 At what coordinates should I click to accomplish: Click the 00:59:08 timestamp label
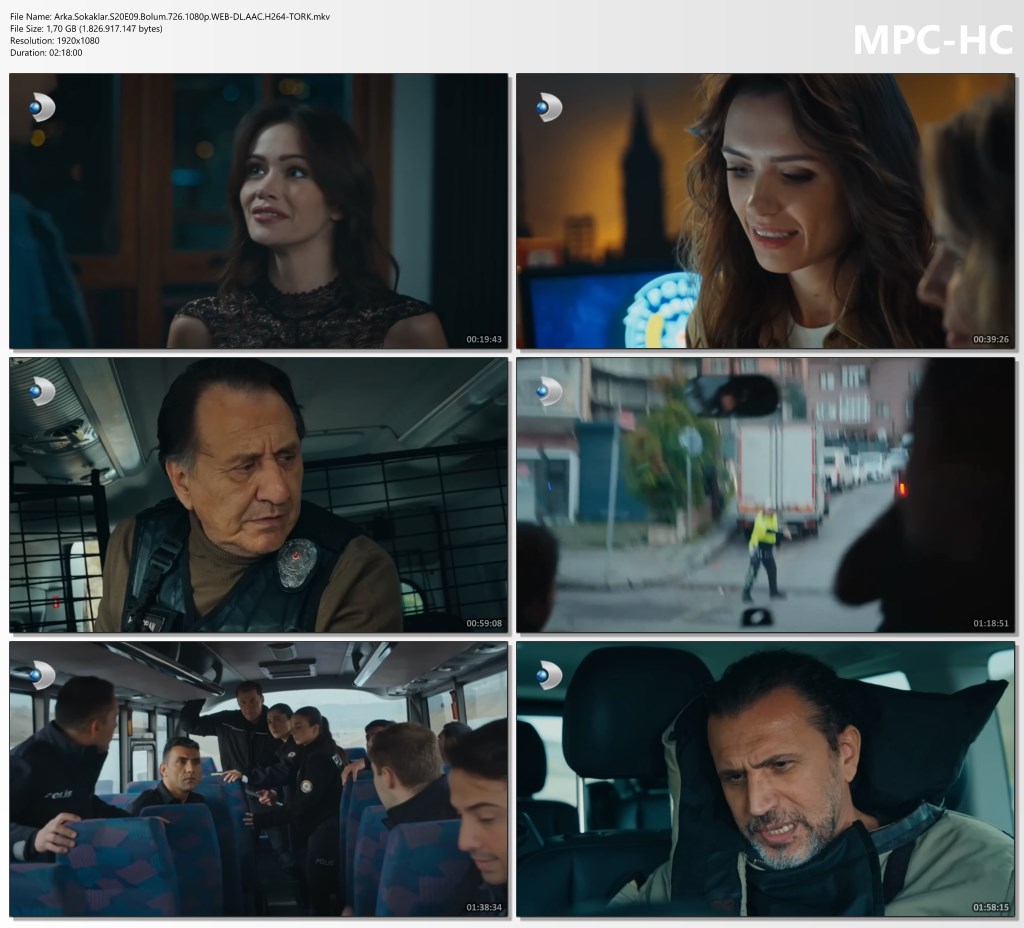pyautogui.click(x=484, y=623)
